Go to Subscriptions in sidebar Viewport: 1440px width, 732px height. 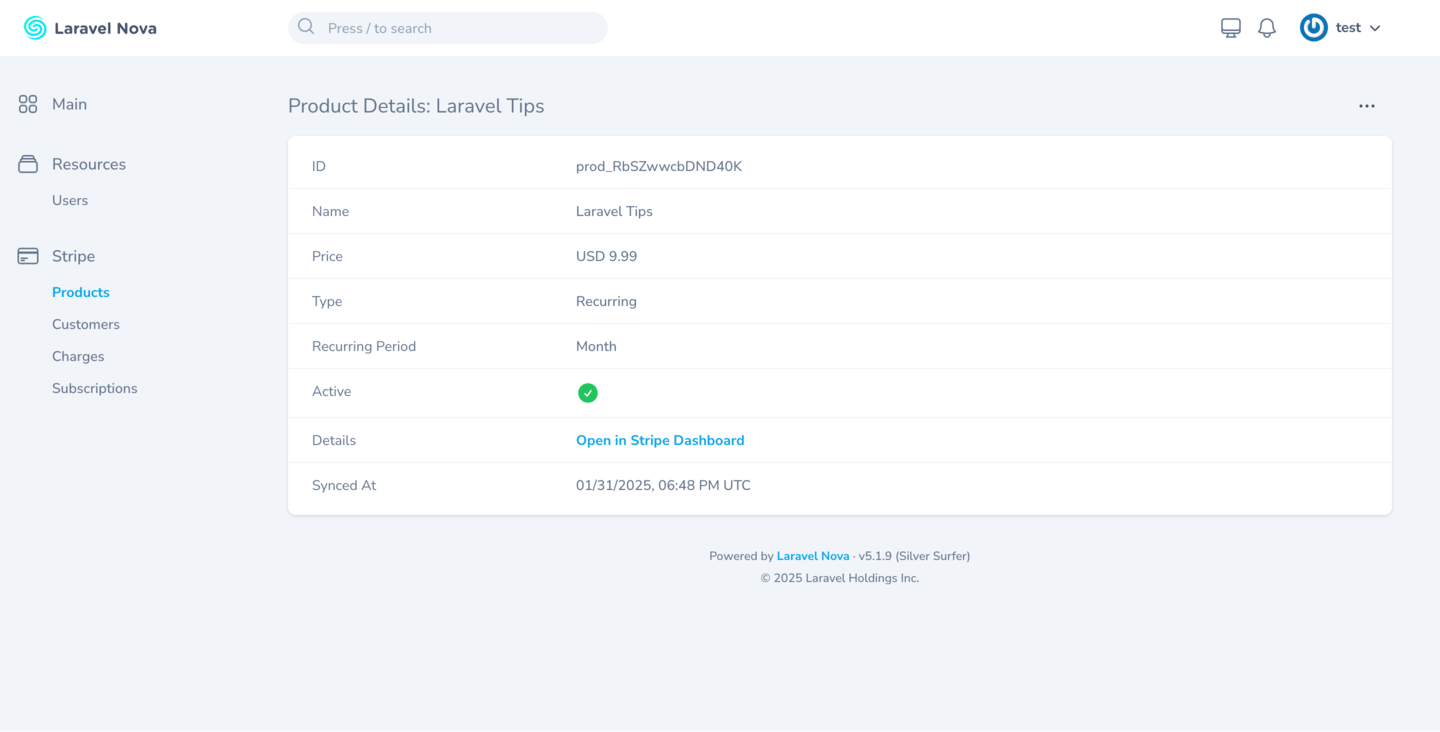95,388
